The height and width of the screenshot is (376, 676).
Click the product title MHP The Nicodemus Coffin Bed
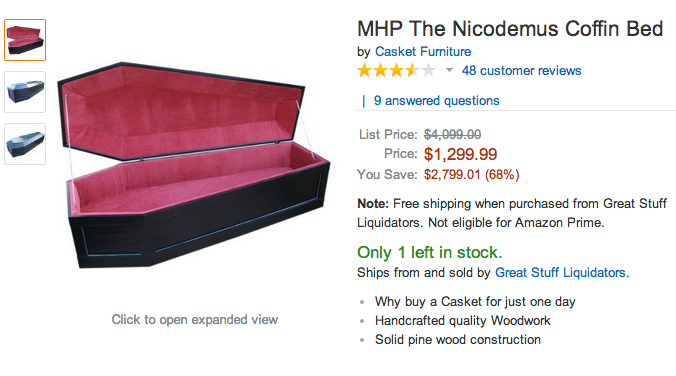[x=510, y=29]
